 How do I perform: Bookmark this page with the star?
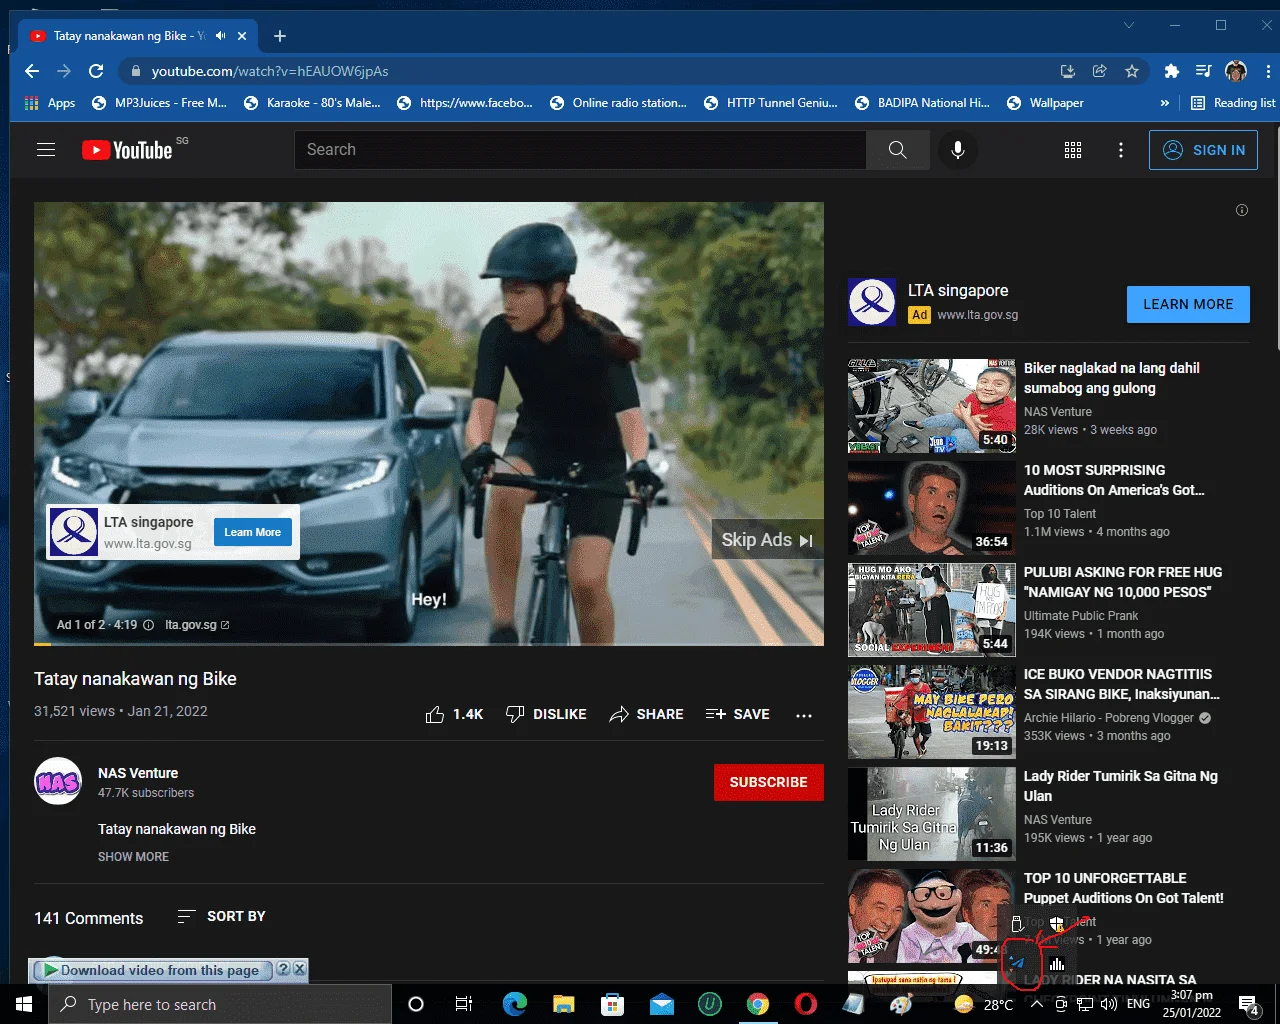[x=1132, y=71]
